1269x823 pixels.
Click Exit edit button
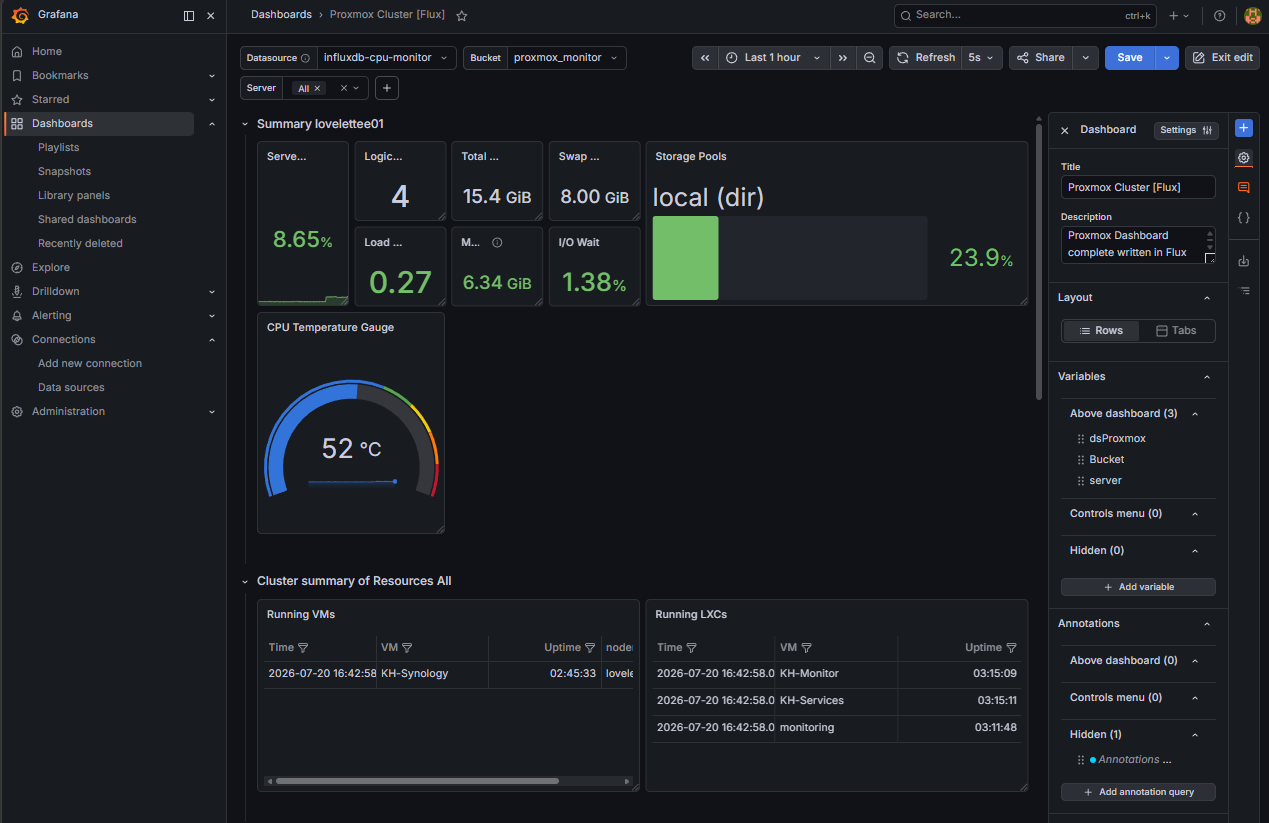coord(1222,58)
